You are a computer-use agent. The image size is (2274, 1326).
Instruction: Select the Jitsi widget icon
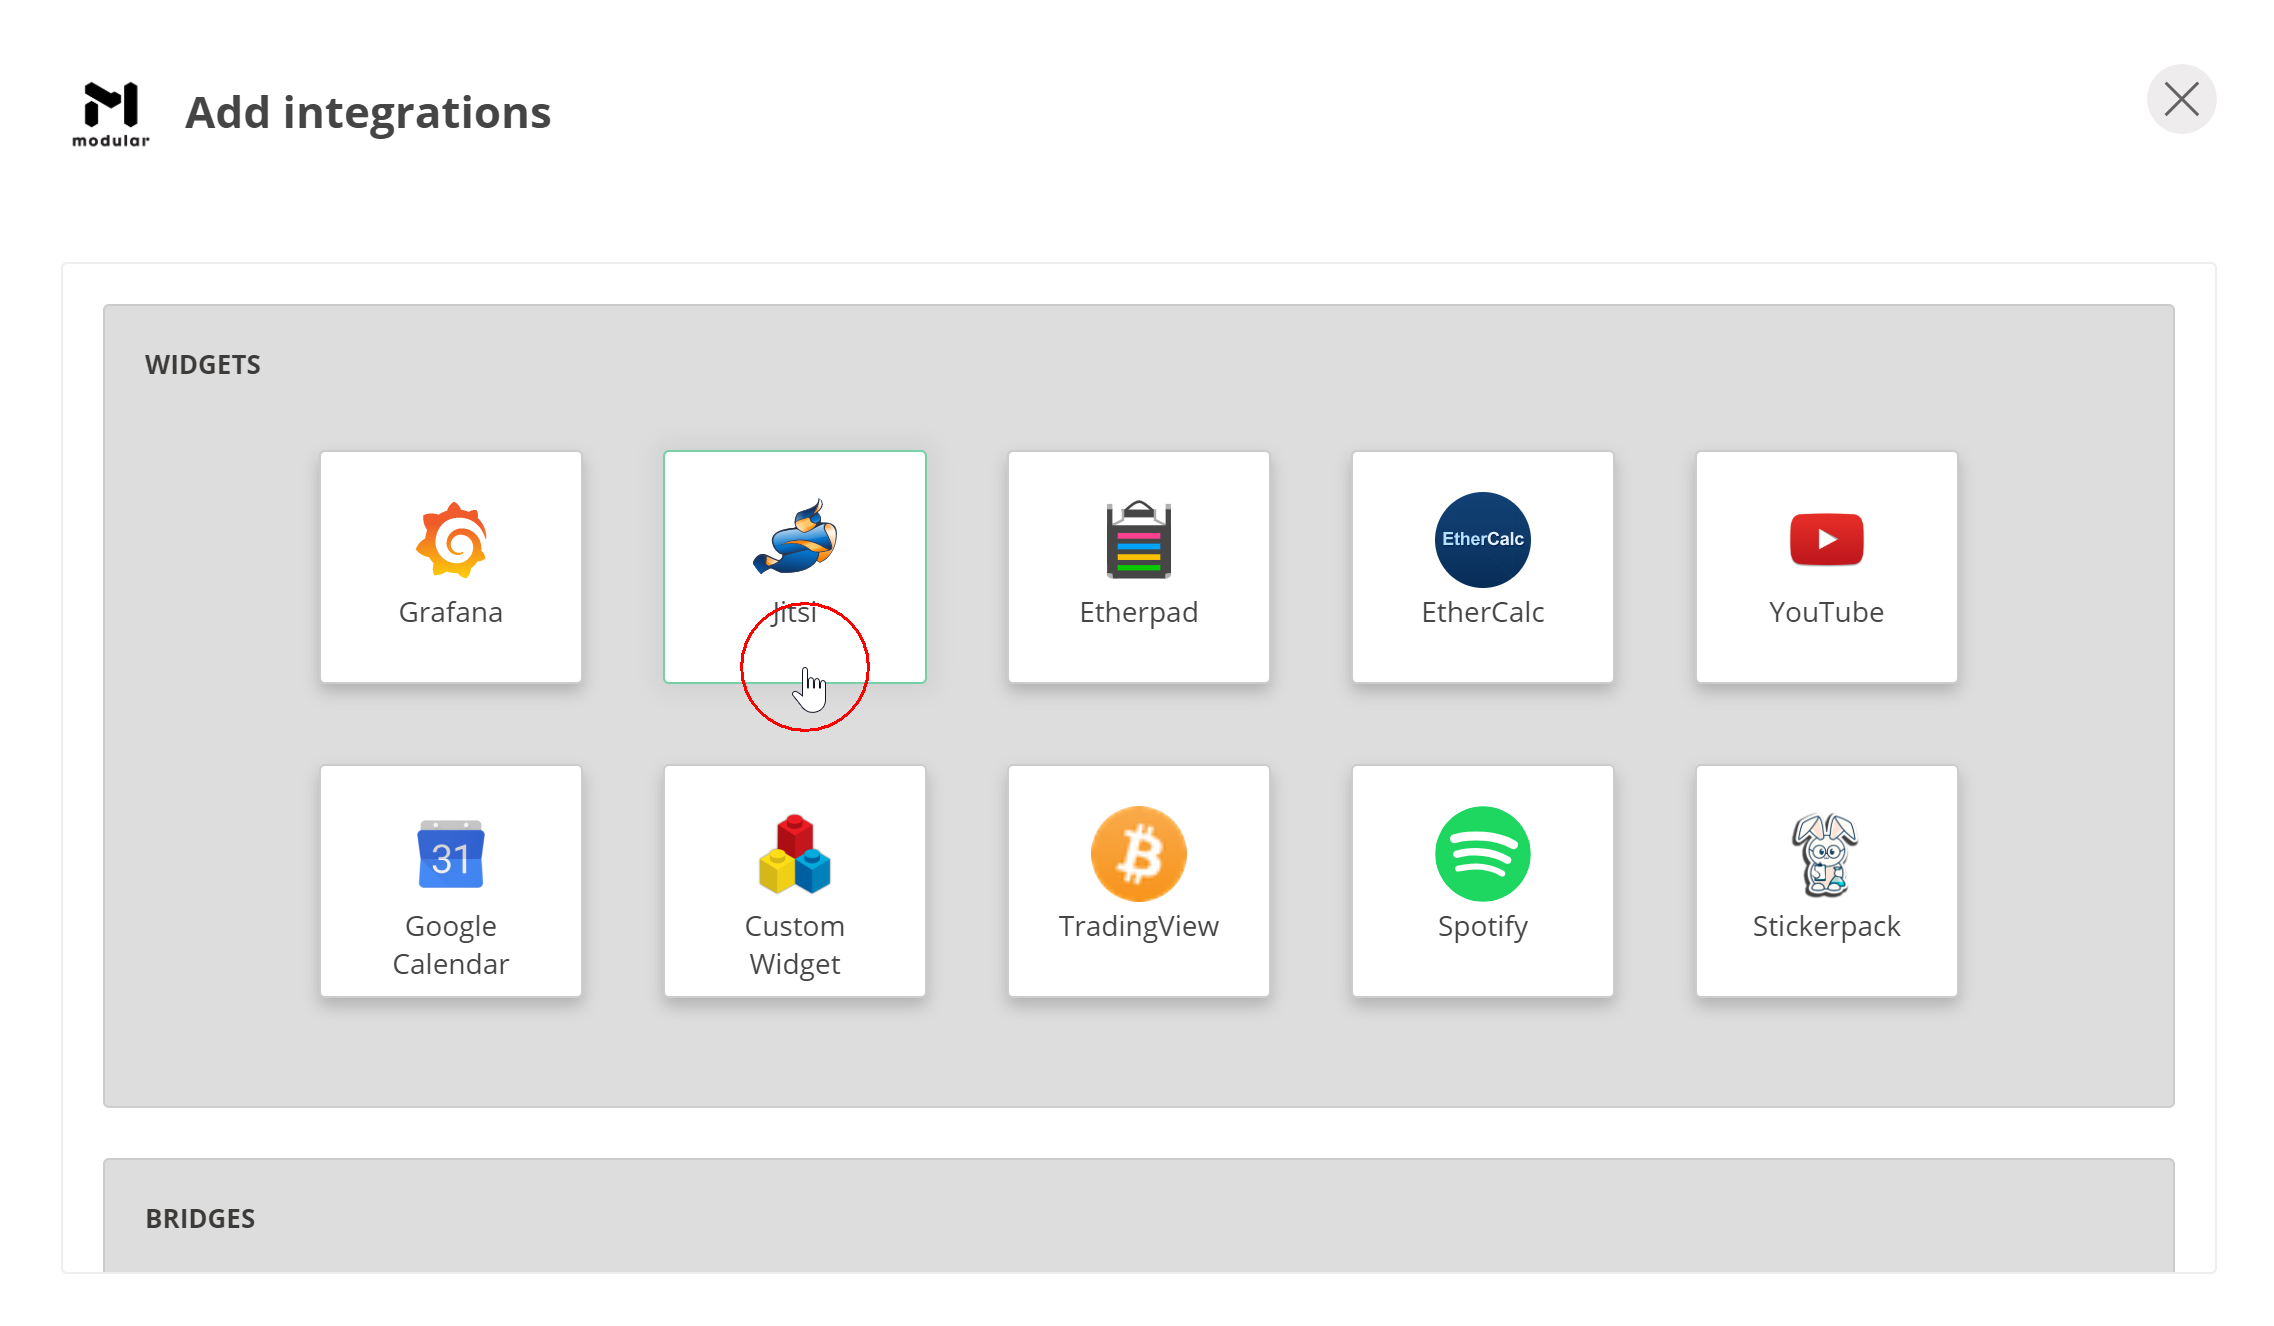coord(795,537)
